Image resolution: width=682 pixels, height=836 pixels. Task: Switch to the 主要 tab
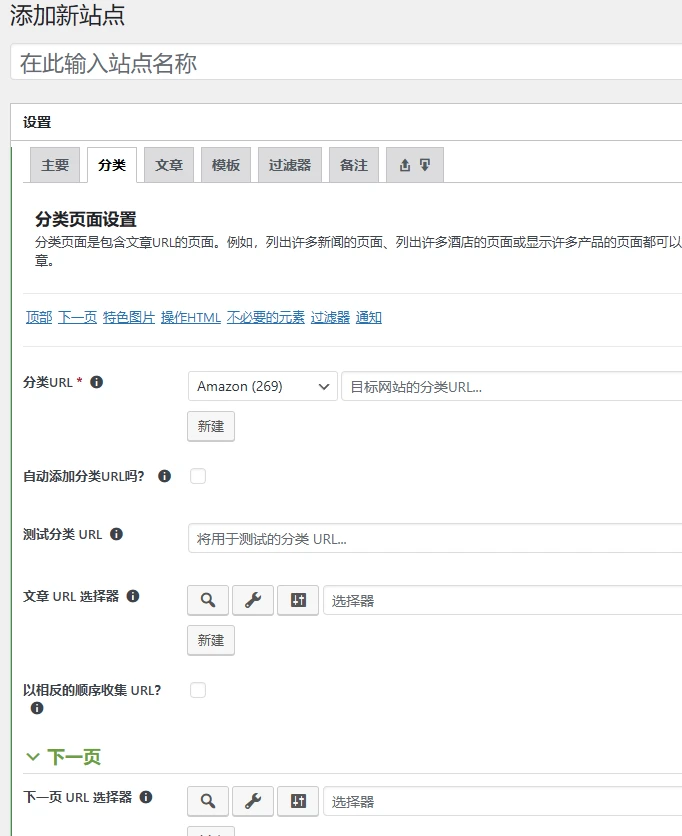[55, 165]
